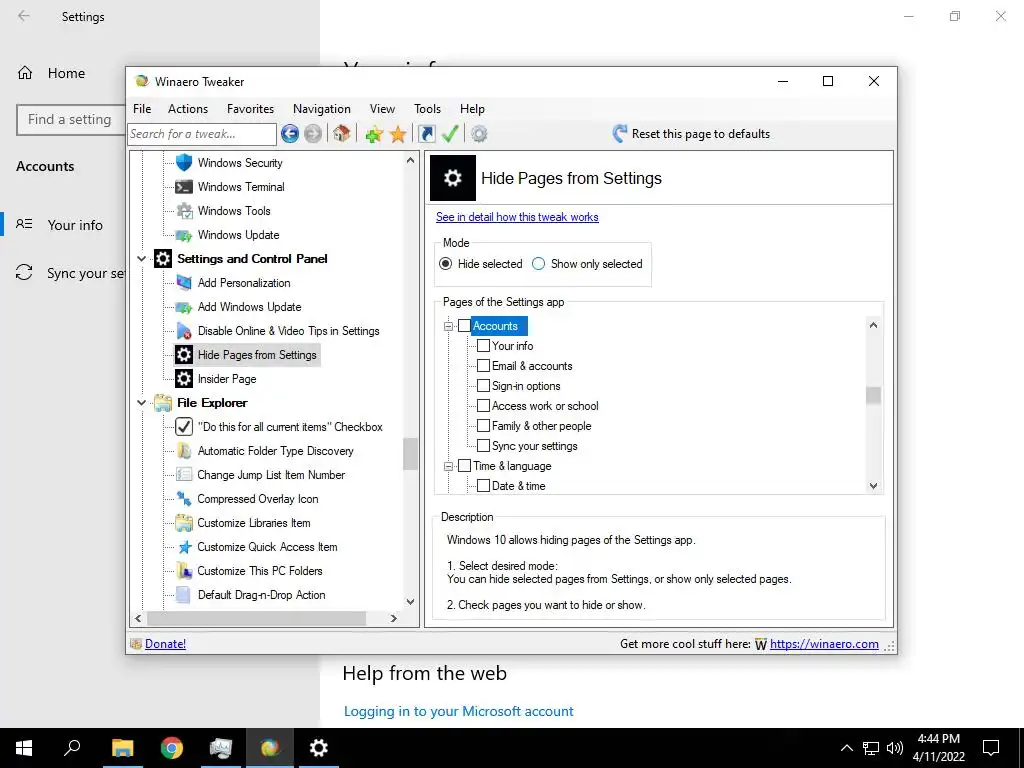The height and width of the screenshot is (768, 1024).
Task: Open taskbar search magnifier
Action: pos(72,748)
